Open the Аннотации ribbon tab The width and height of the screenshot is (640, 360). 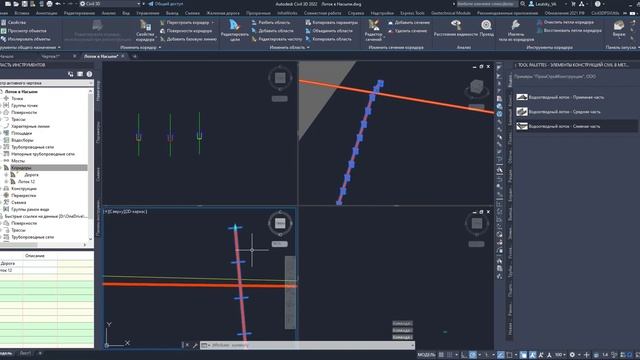point(47,13)
